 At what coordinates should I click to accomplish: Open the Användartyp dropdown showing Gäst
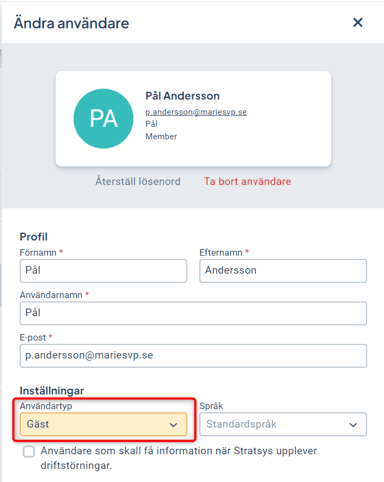pos(103,424)
